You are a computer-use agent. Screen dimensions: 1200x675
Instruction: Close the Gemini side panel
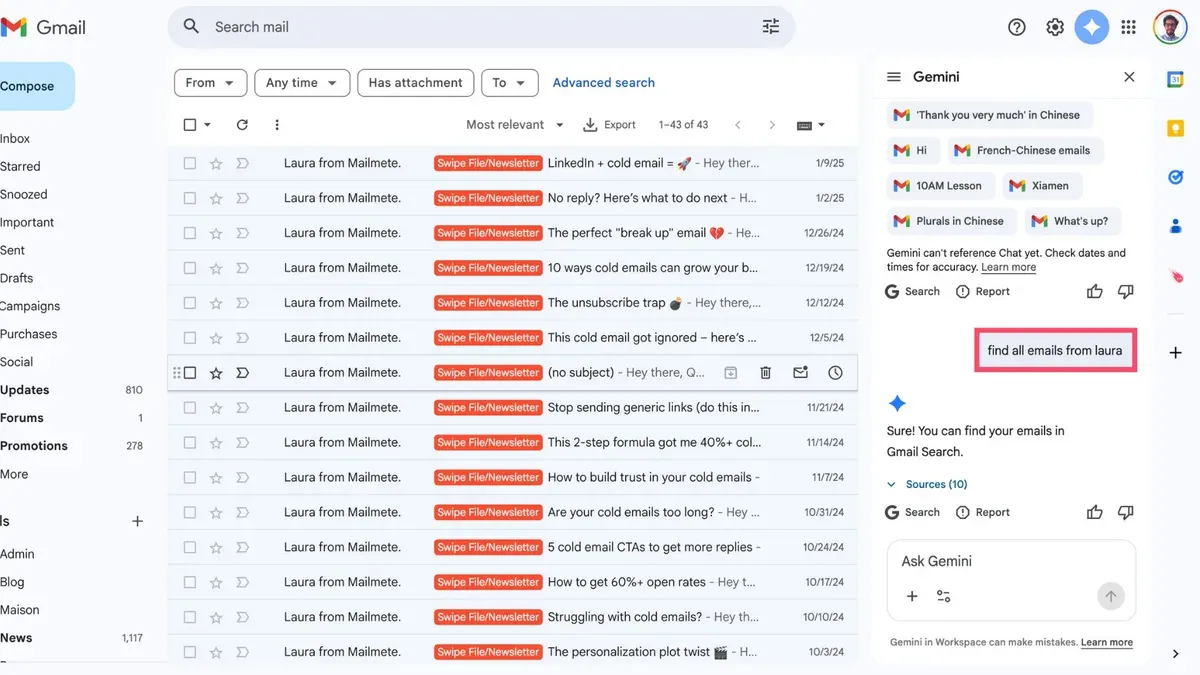point(1129,77)
